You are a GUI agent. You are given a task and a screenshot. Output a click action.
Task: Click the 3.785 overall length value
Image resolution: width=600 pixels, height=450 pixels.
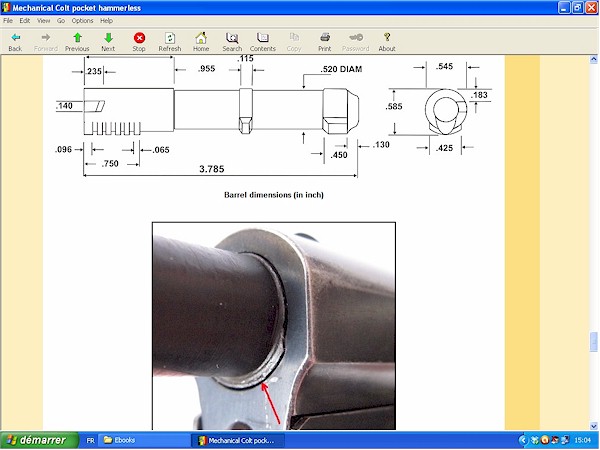click(212, 169)
